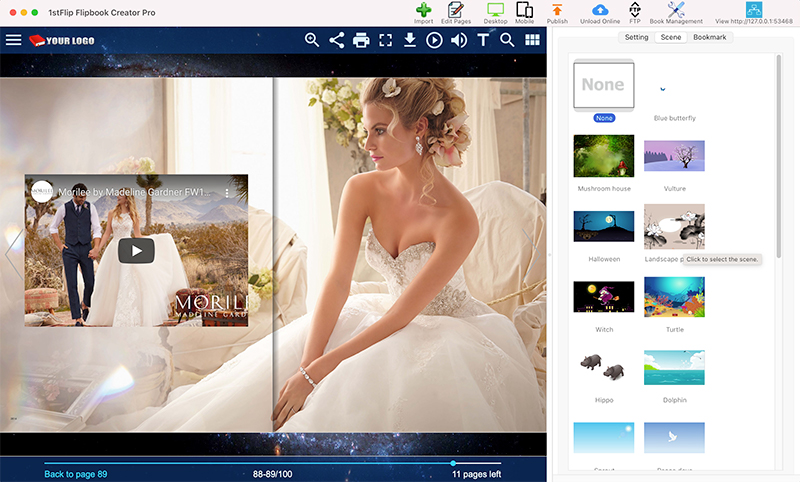Image resolution: width=800 pixels, height=482 pixels.
Task: Click the zoom in magnifier icon
Action: coord(312,40)
